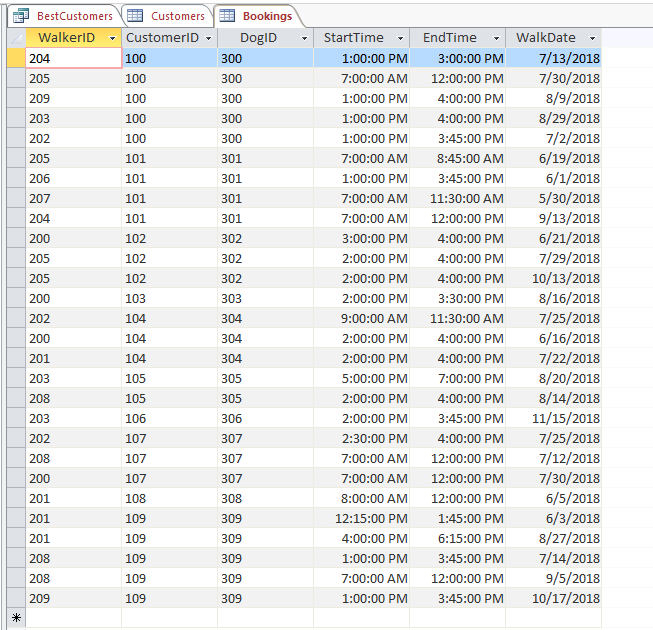The width and height of the screenshot is (653, 630).
Task: Click the row selector for 10/17/2018 walk
Action: click(16, 598)
